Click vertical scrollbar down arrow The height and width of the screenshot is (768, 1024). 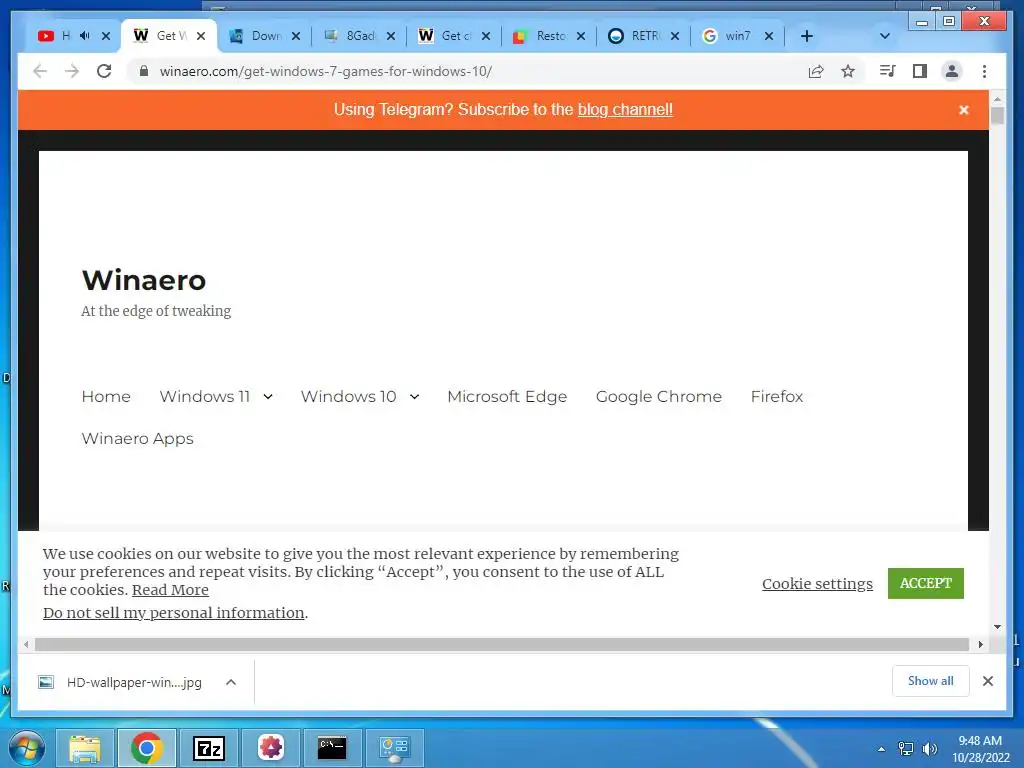click(x=997, y=627)
